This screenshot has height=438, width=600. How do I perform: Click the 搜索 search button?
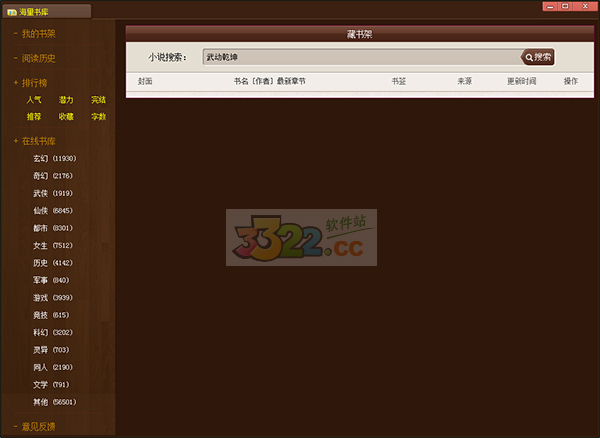click(538, 57)
